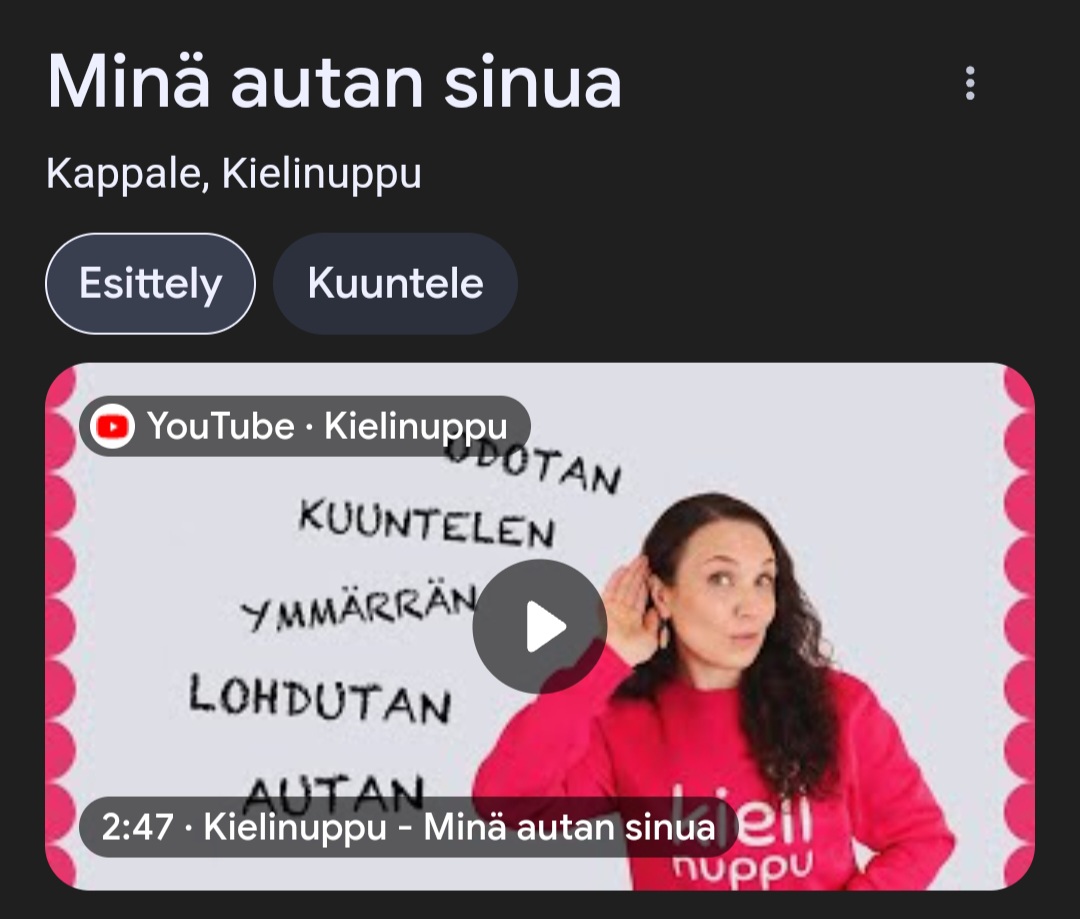This screenshot has height=919, width=1080.
Task: Click the pink scalloped border on the right
Action: tap(1019, 626)
